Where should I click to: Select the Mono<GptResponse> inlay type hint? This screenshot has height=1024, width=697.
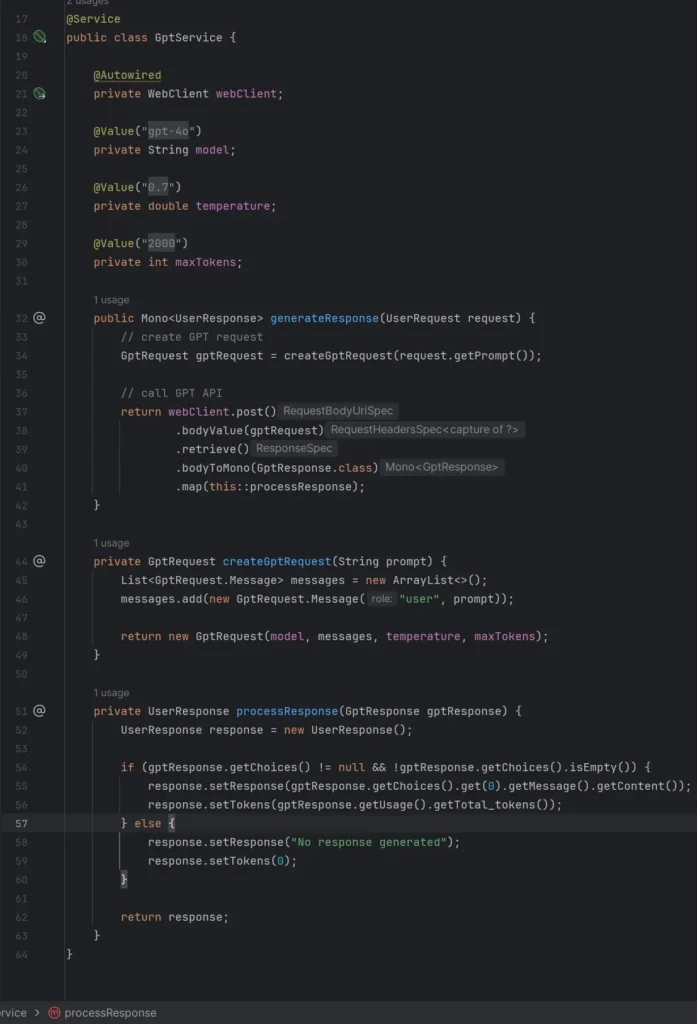pyautogui.click(x=442, y=467)
